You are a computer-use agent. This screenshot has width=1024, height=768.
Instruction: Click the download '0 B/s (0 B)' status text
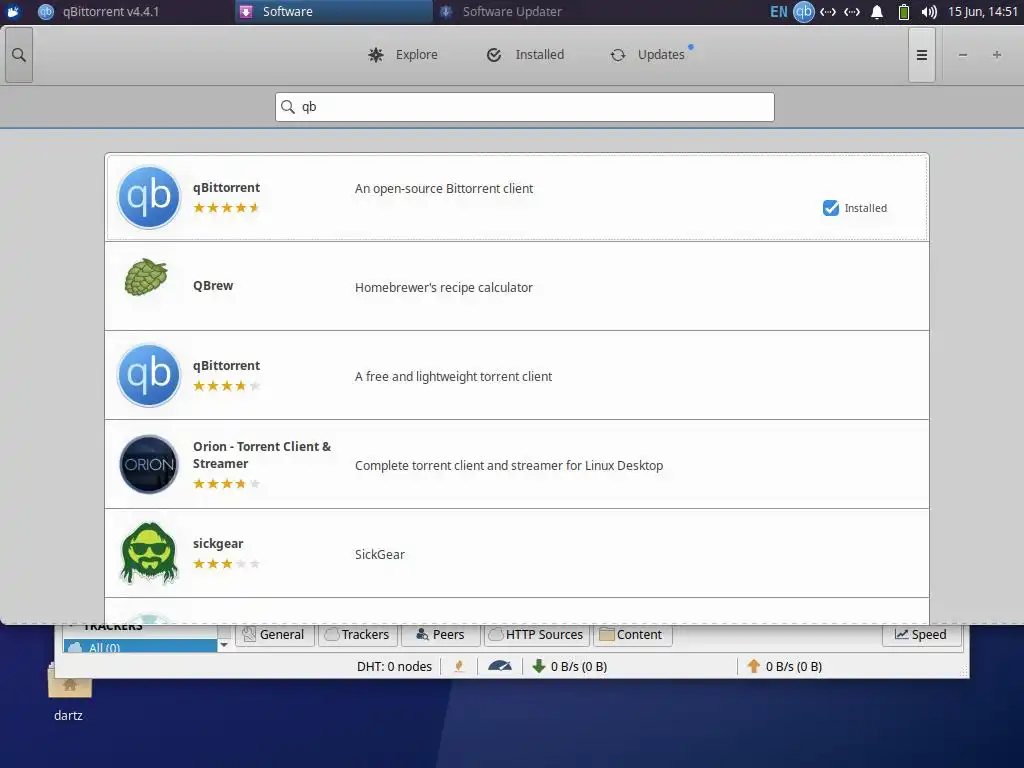[x=579, y=666]
